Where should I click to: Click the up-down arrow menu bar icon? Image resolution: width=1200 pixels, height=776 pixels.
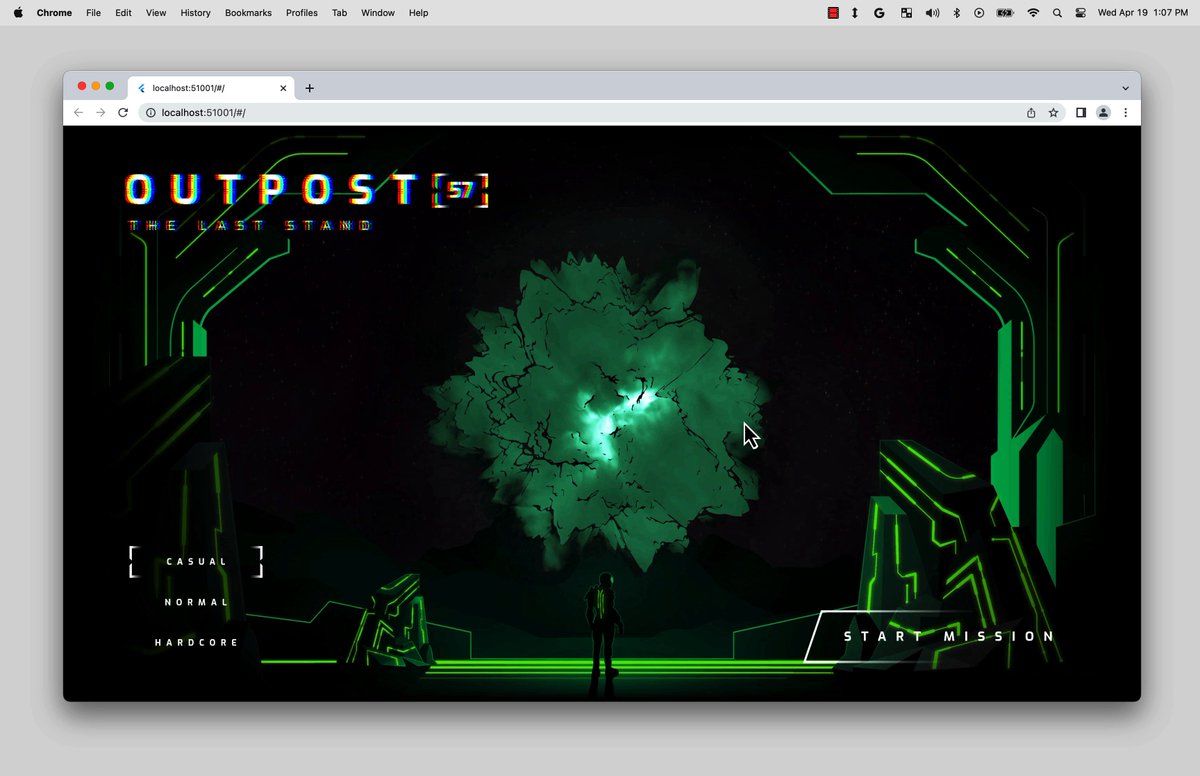click(x=855, y=13)
